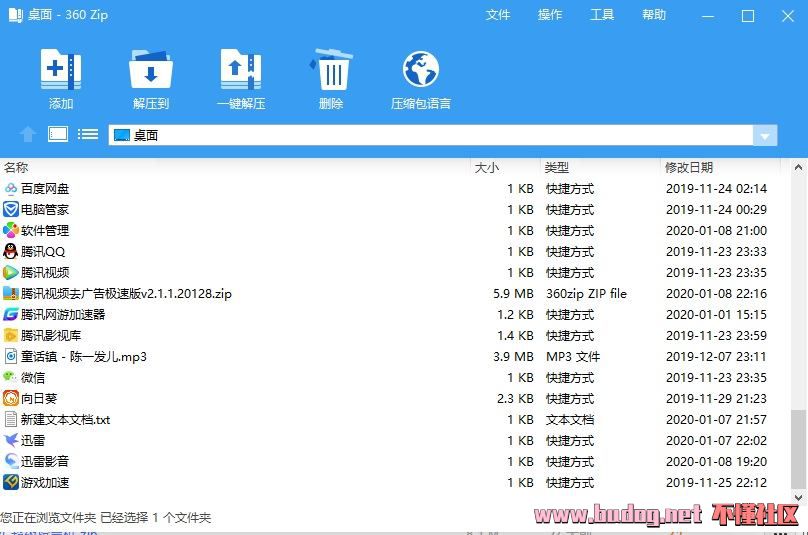The width and height of the screenshot is (808, 535).
Task: Select the zip archive file icon
Action: pos(10,294)
